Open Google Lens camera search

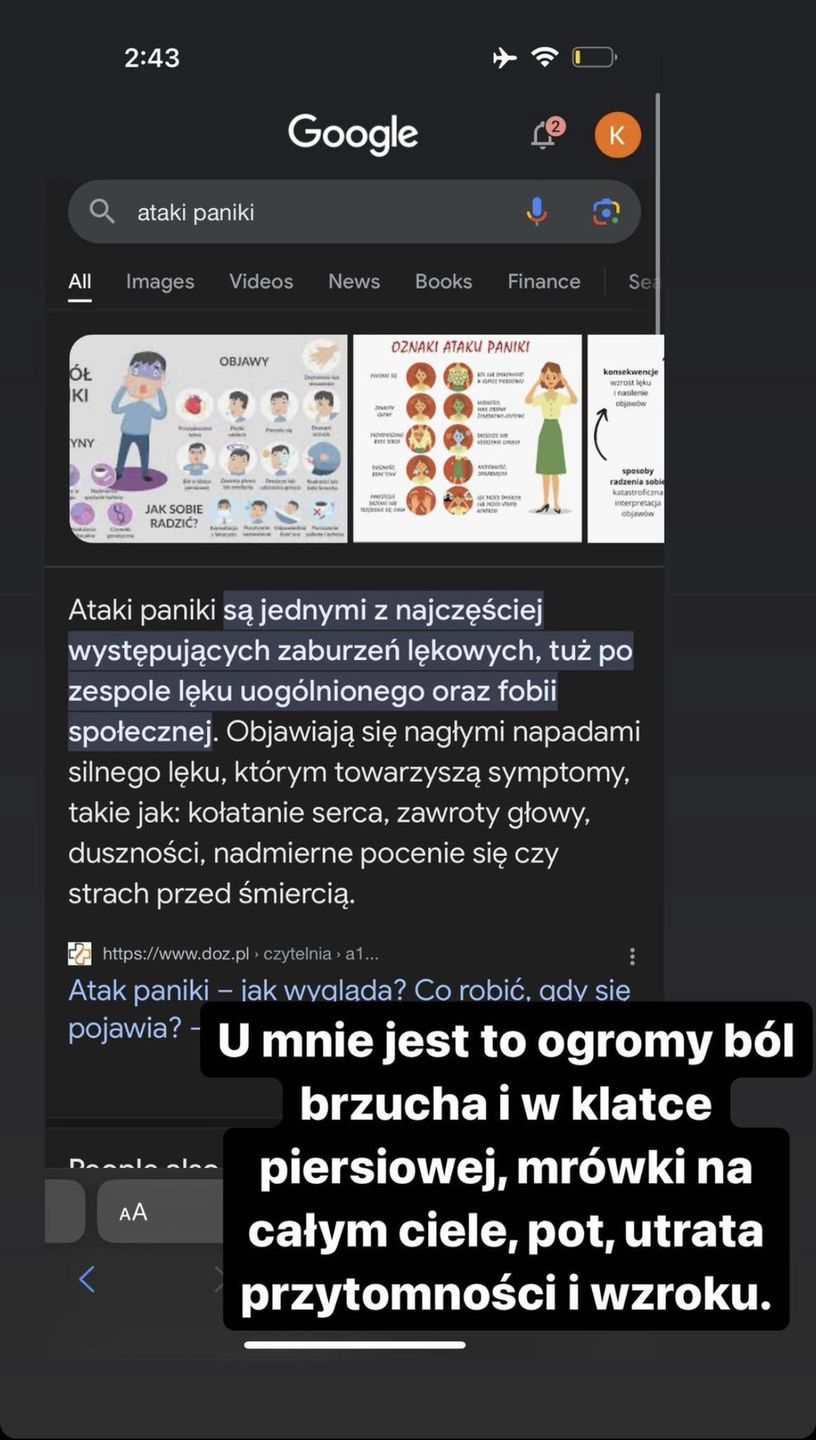[x=606, y=212]
